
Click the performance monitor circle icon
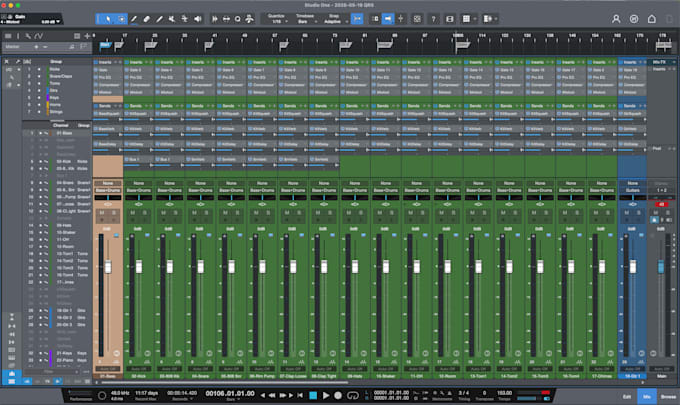coord(102,395)
